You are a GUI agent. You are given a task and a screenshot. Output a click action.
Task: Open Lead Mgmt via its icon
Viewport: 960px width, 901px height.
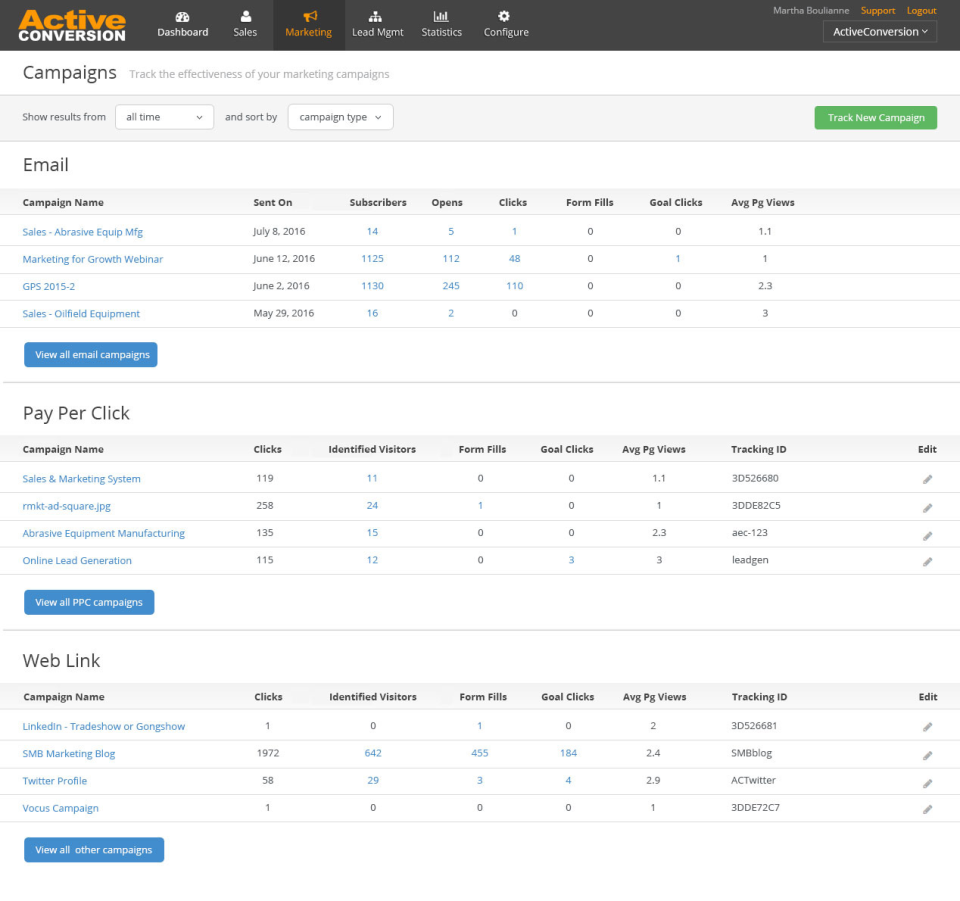[x=377, y=17]
